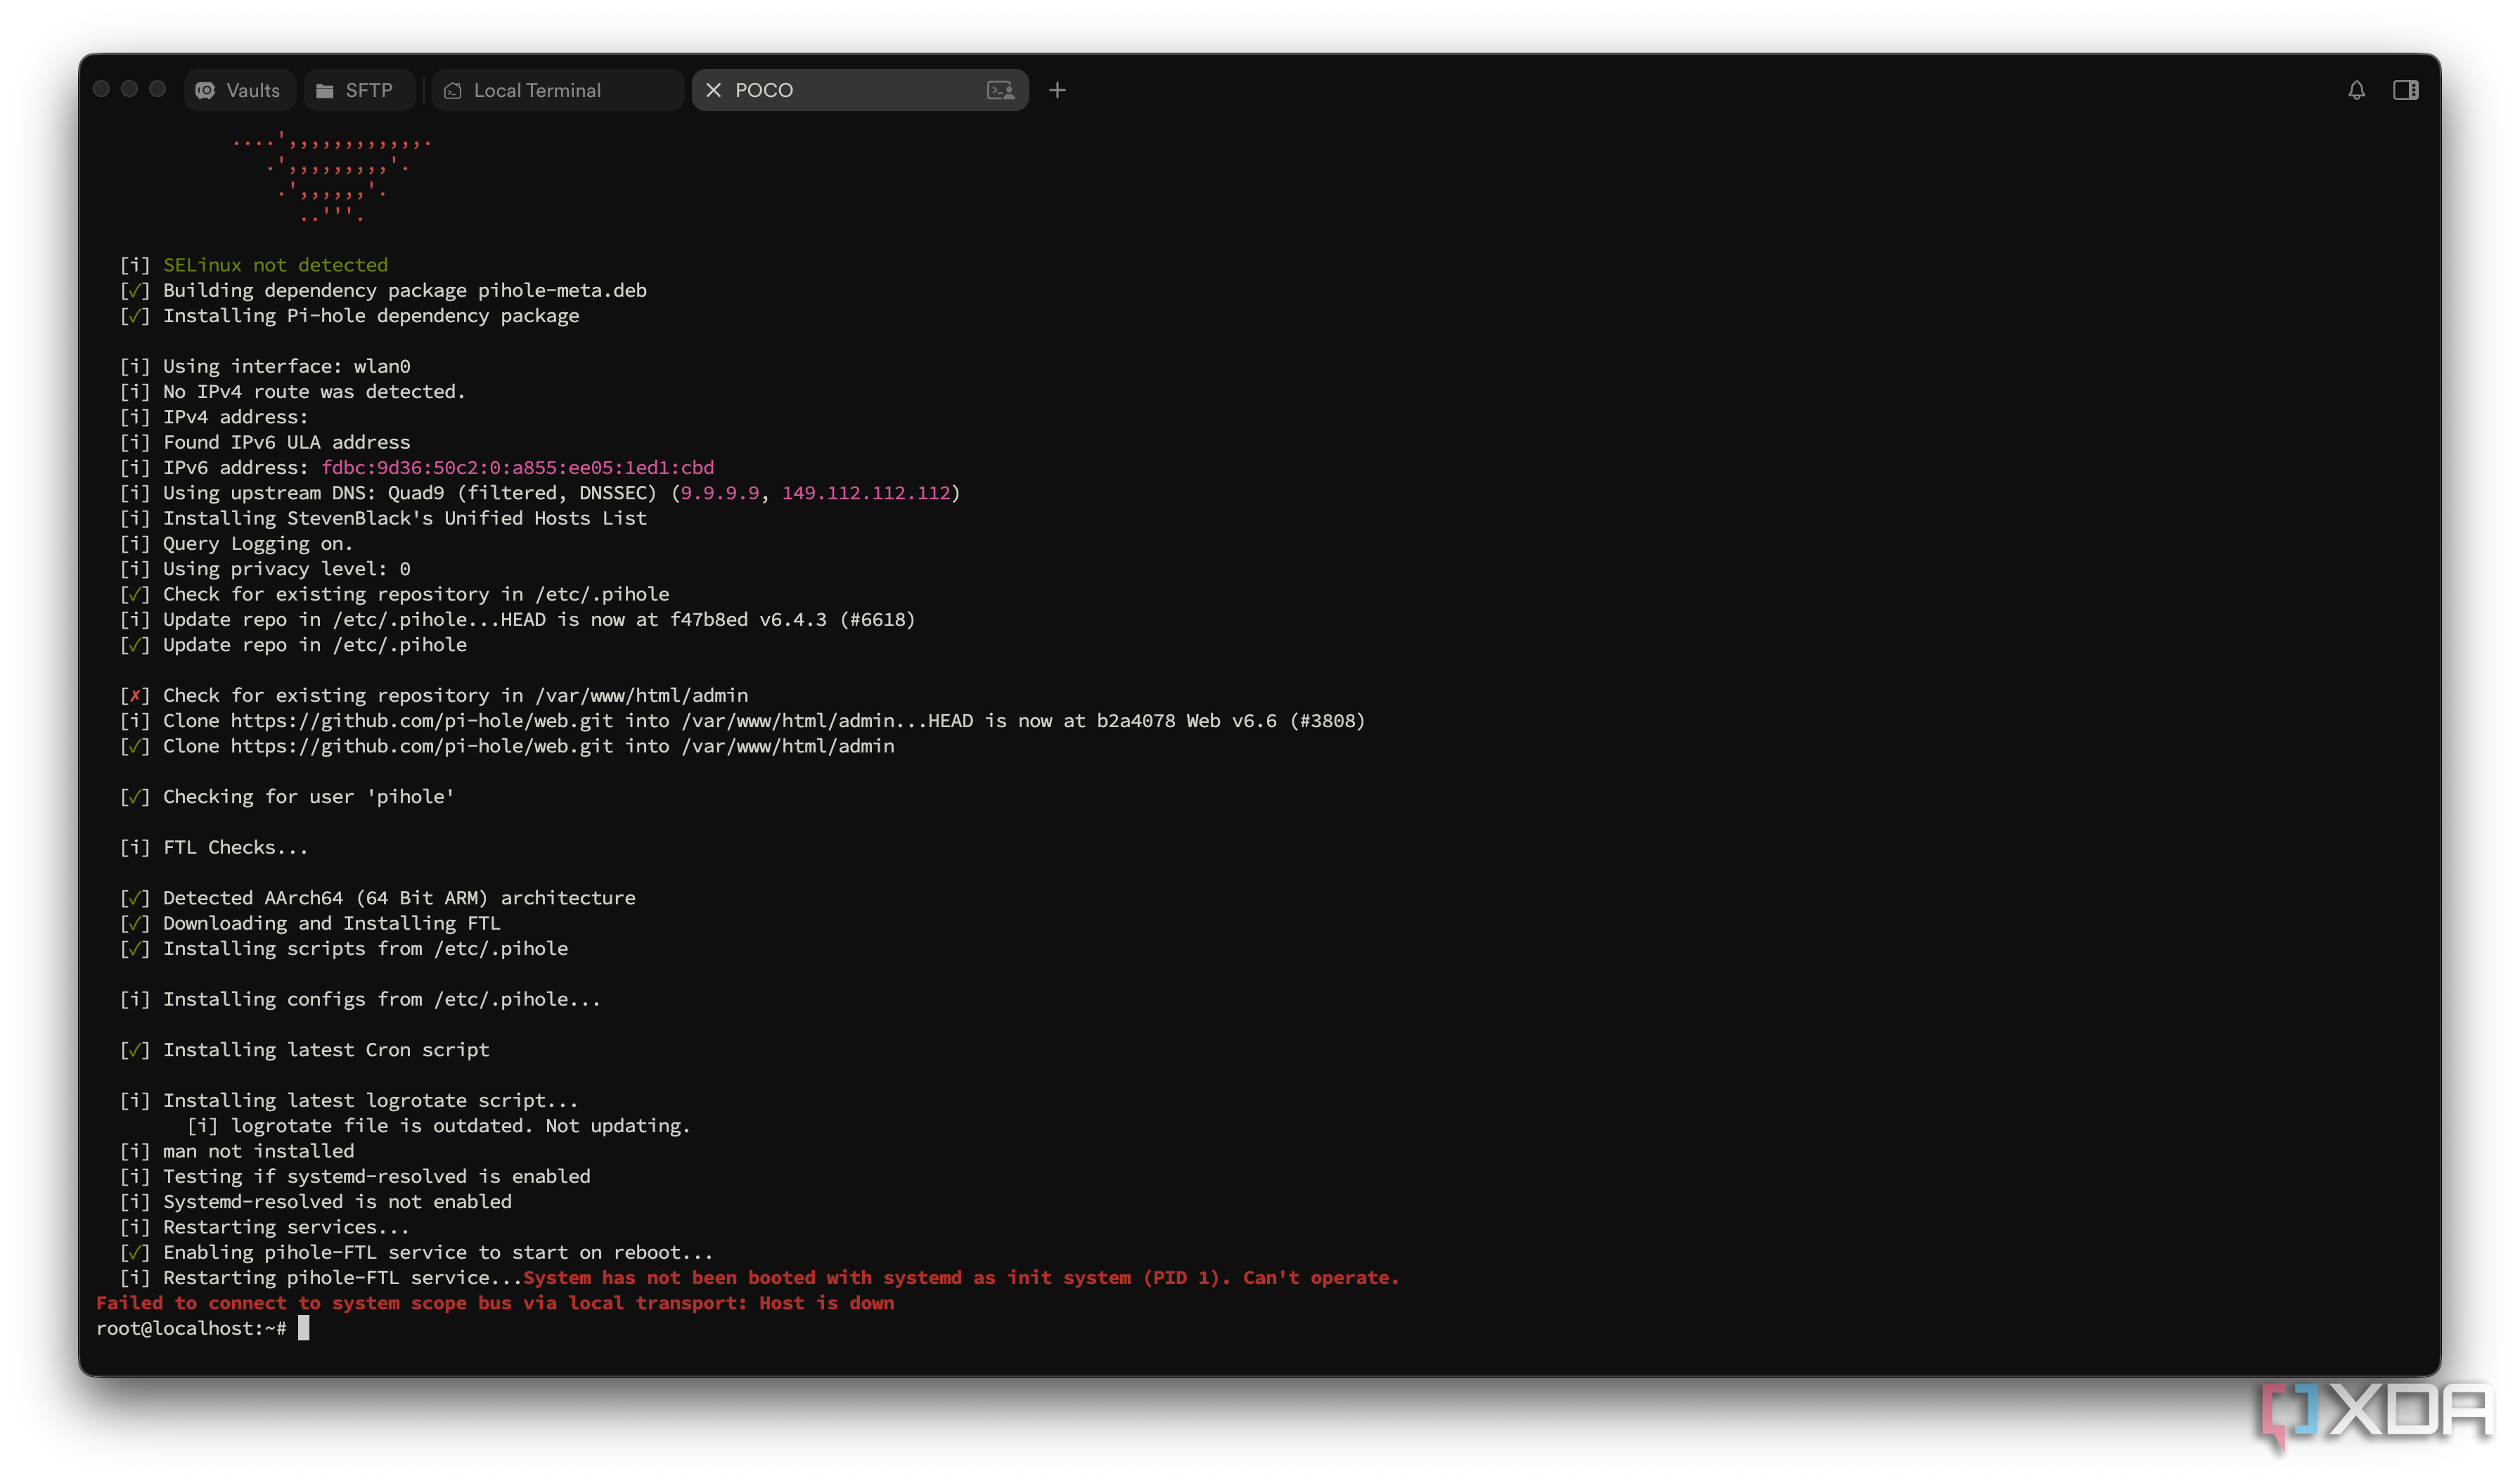Click the 9.9.9.9 upstream DNS address
Image resolution: width=2520 pixels, height=1481 pixels.
point(719,492)
